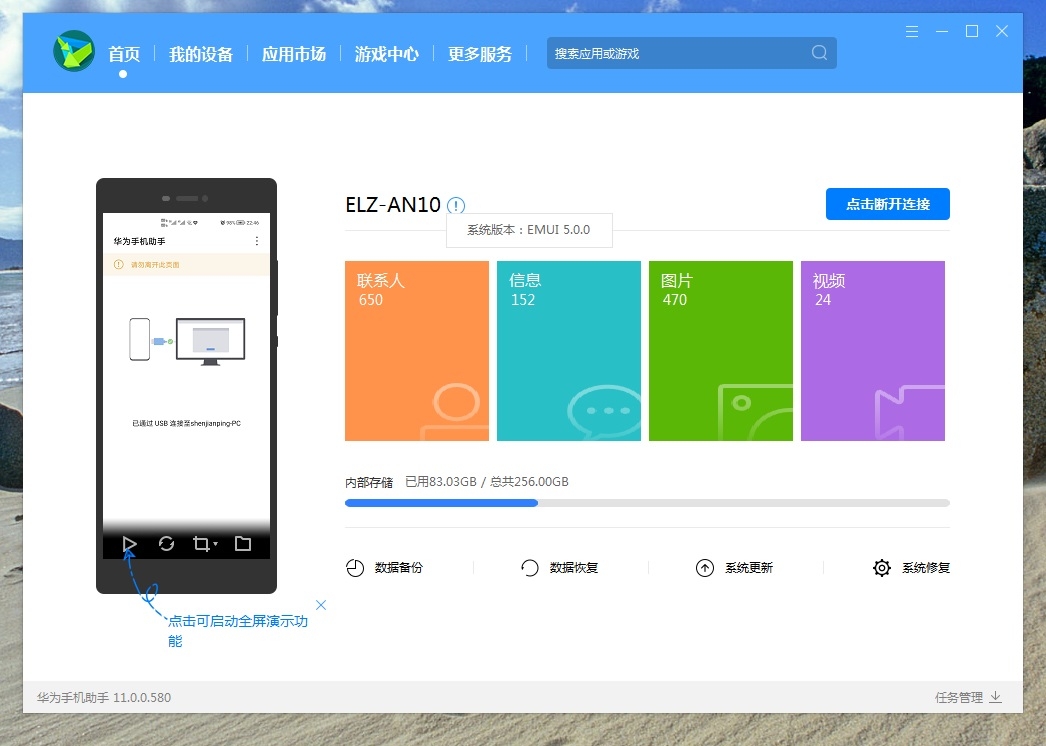Open the screenshot crop dropdown arrow
The height and width of the screenshot is (746, 1046).
coord(215,544)
